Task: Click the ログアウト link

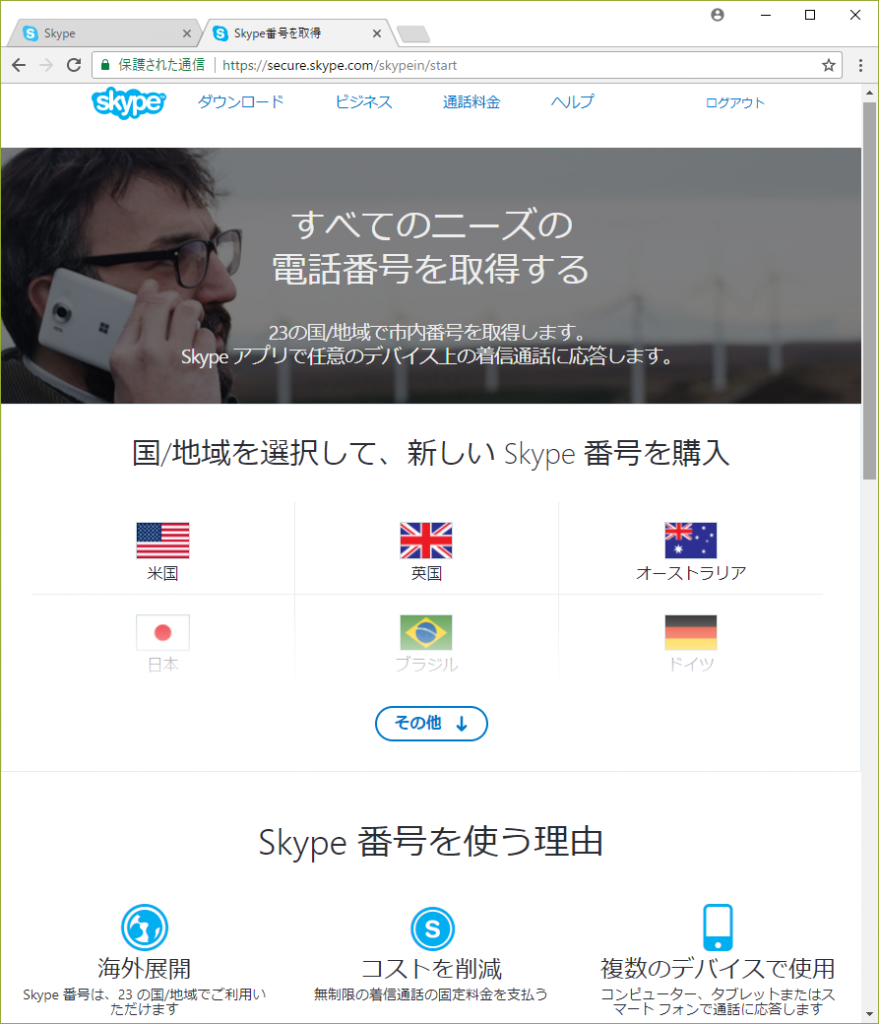Action: click(x=735, y=103)
